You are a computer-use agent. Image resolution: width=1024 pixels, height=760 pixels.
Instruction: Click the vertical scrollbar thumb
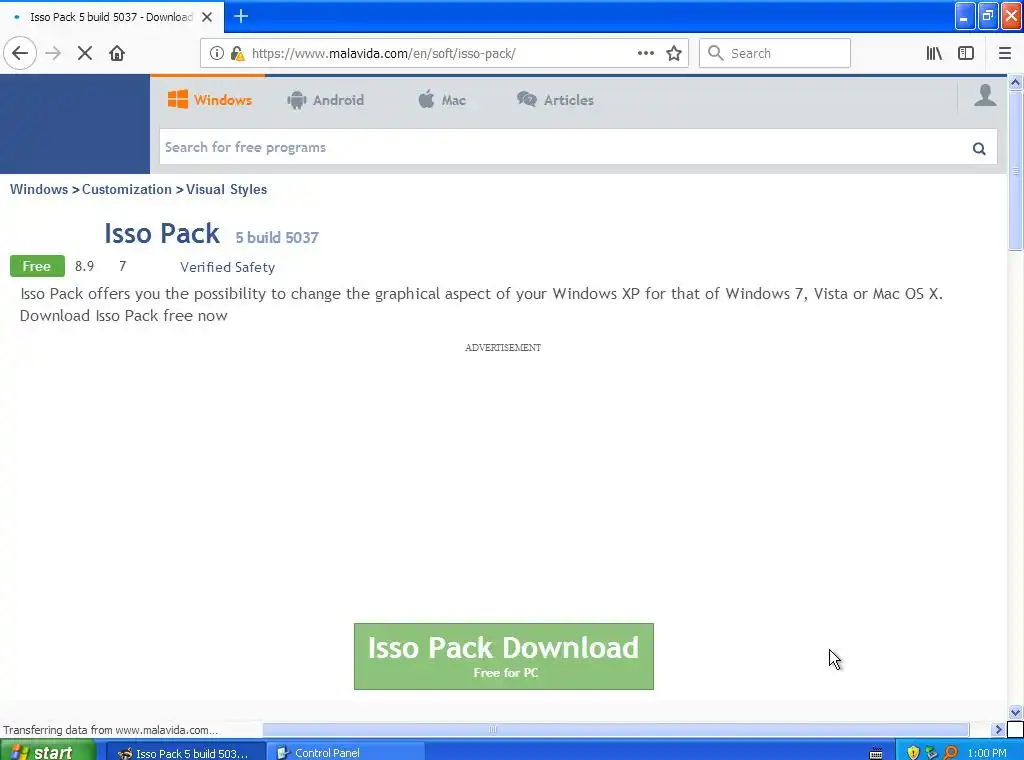(1015, 170)
